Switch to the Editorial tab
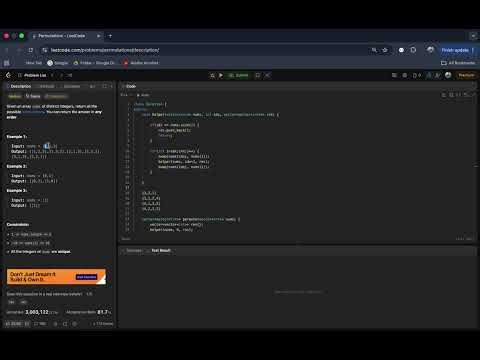 pos(46,86)
